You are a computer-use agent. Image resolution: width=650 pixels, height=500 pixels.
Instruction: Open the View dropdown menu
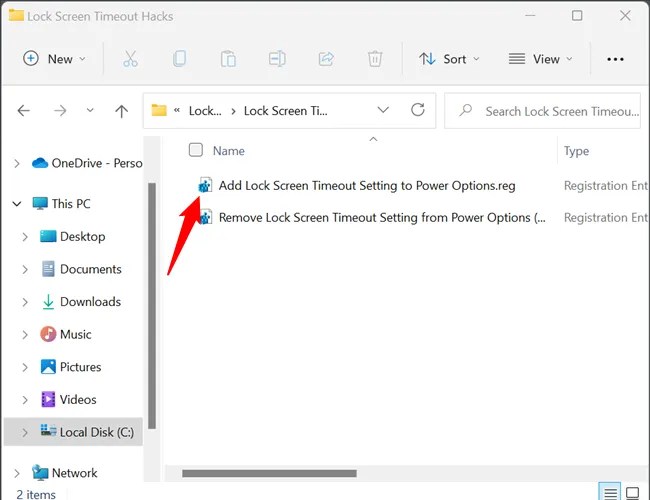pyautogui.click(x=541, y=59)
